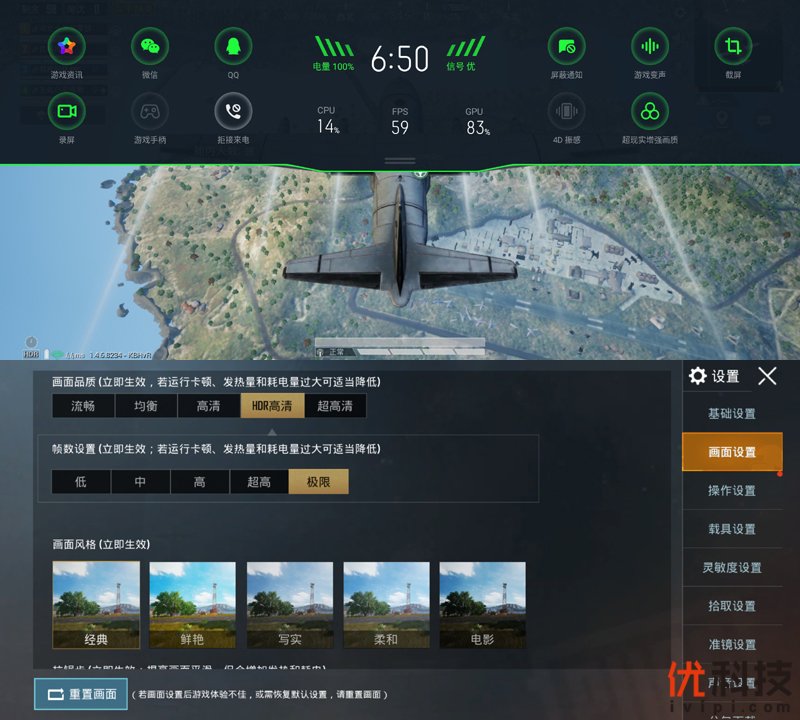Toggle 屏蔽通知 notification blocking
Image resolution: width=800 pixels, height=720 pixels.
(x=567, y=47)
